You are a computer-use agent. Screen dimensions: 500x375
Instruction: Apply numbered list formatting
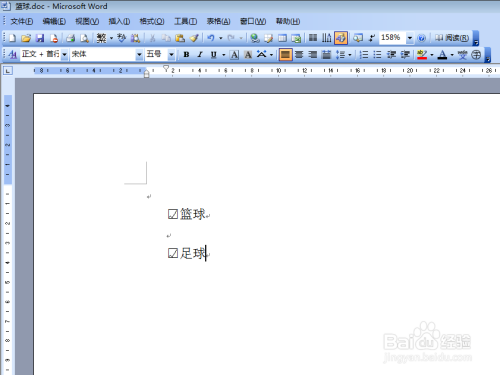[364, 54]
